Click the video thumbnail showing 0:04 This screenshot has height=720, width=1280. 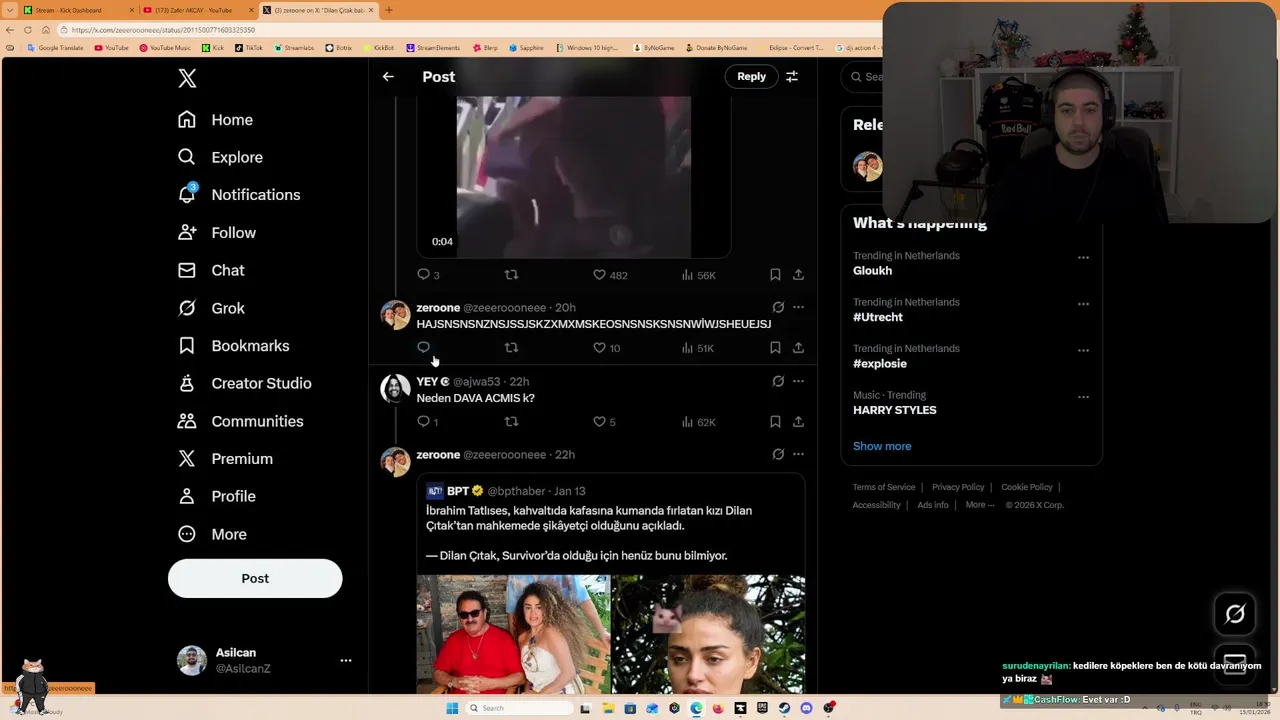pyautogui.click(x=573, y=177)
